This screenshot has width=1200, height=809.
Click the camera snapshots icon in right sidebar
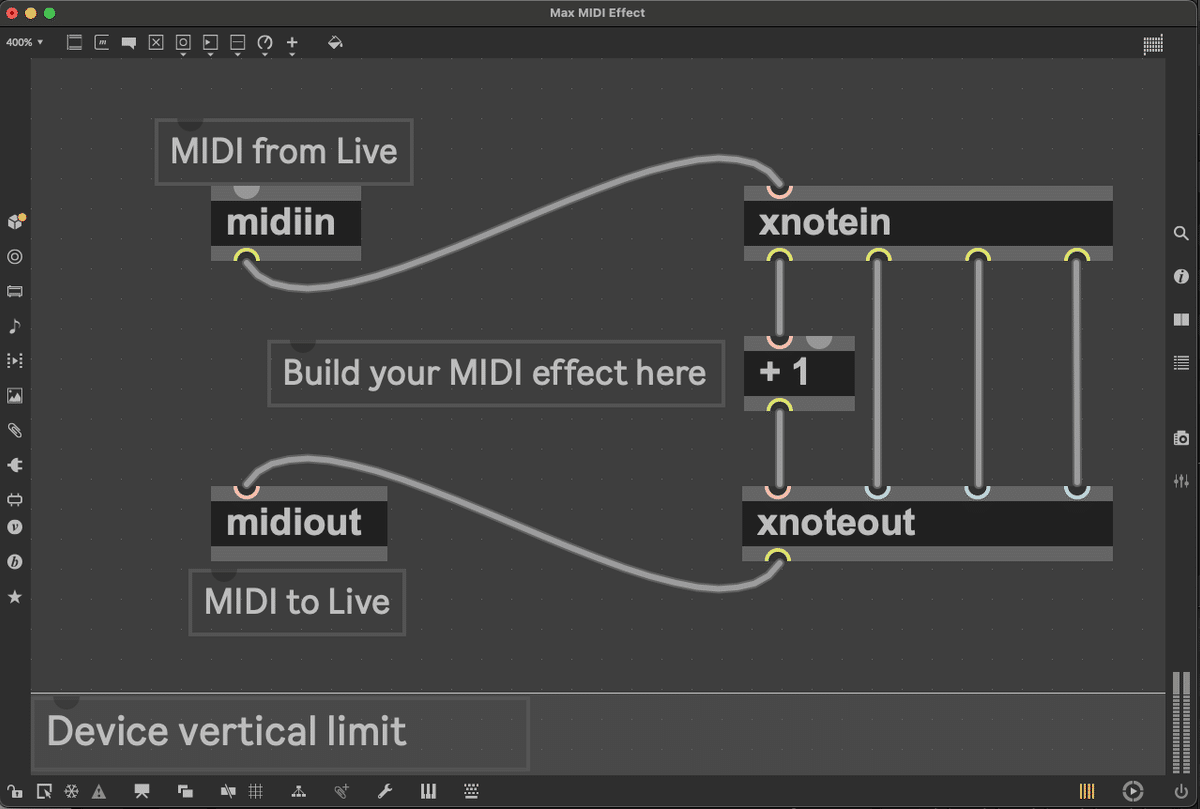pos(1181,438)
